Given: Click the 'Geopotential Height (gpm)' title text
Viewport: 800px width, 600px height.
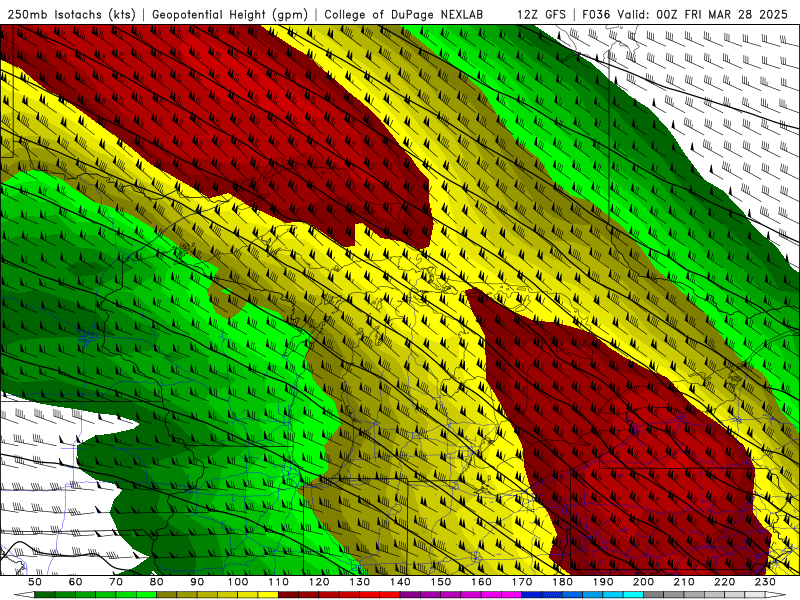Looking at the screenshot, I should click(x=230, y=15).
